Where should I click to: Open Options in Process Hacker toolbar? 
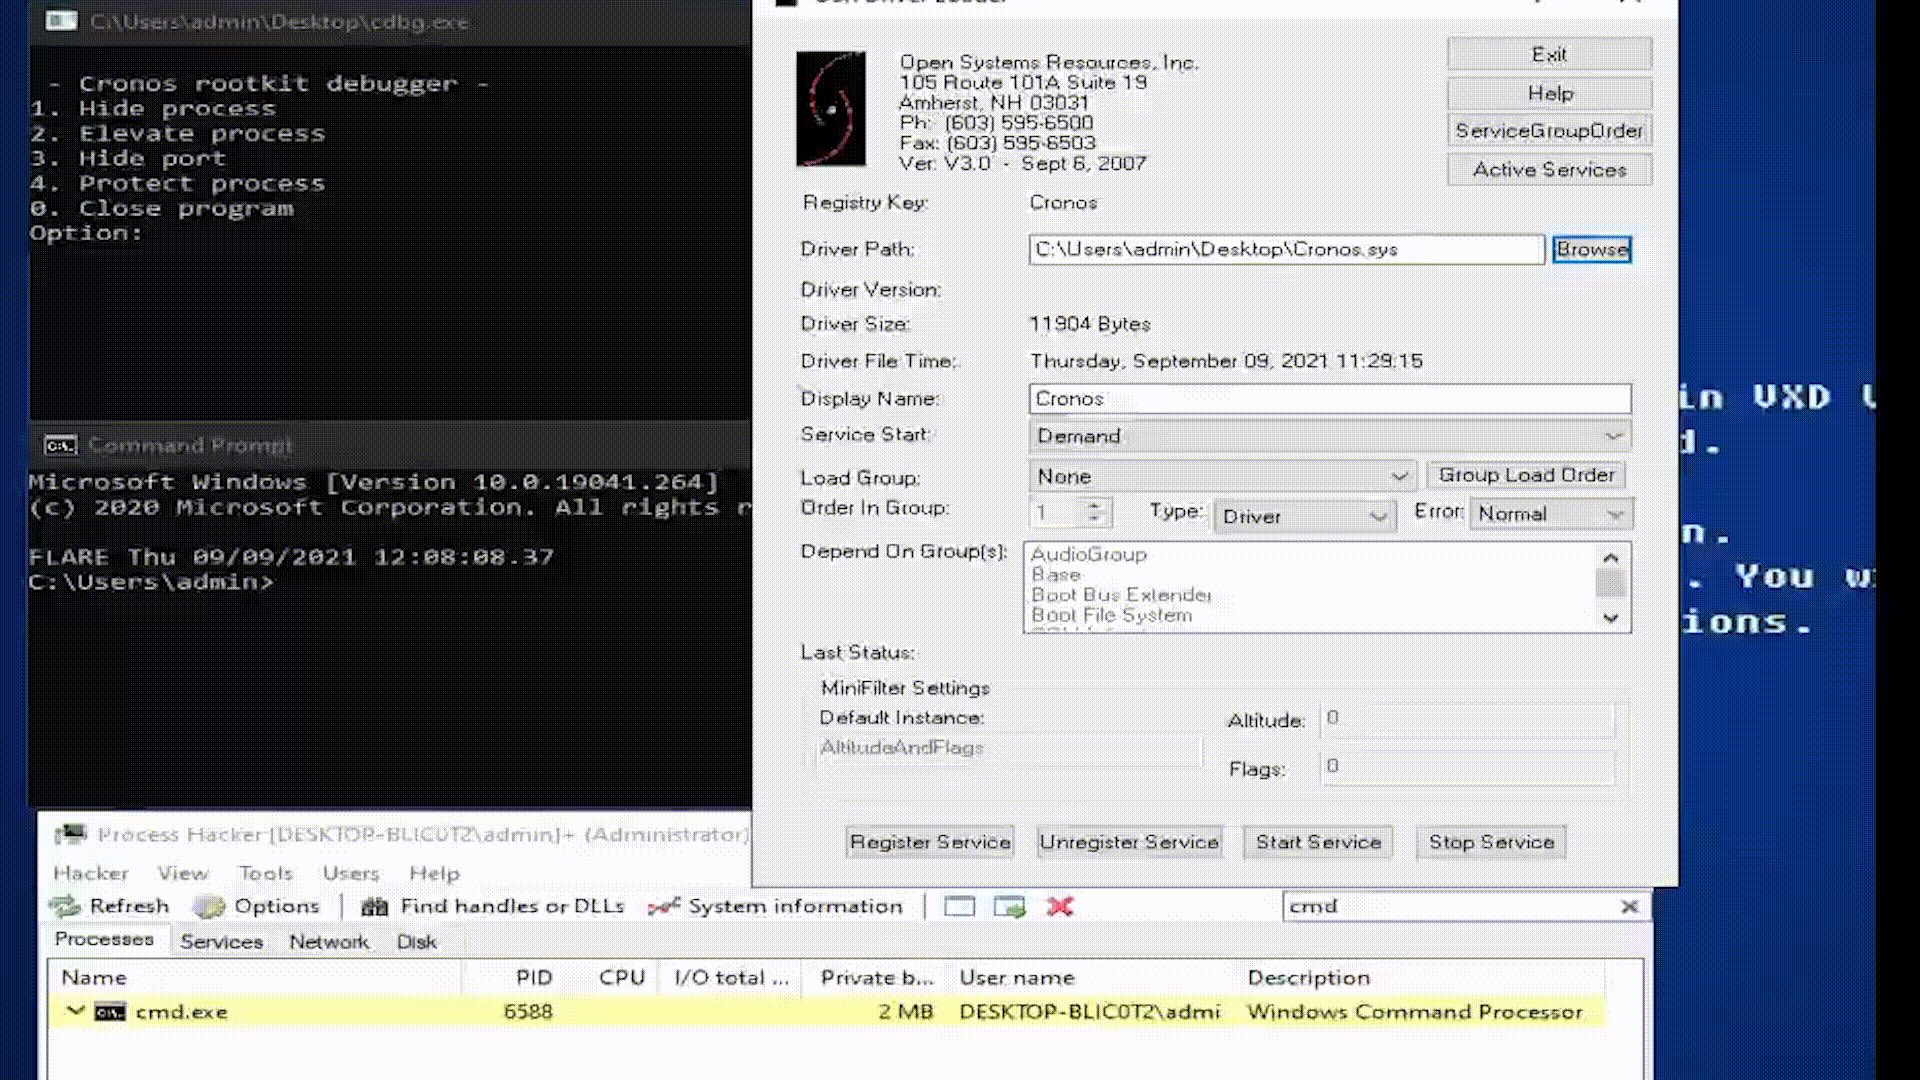[256, 906]
